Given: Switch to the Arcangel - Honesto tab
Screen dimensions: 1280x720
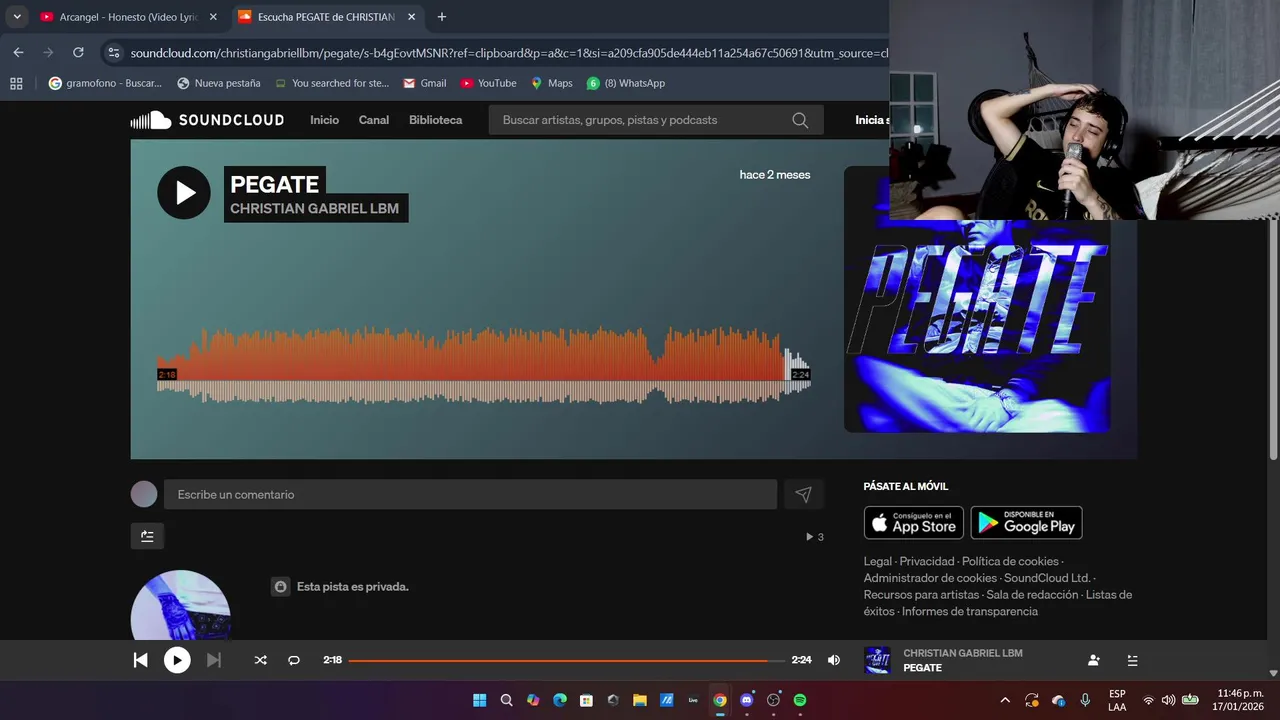Looking at the screenshot, I should point(128,17).
